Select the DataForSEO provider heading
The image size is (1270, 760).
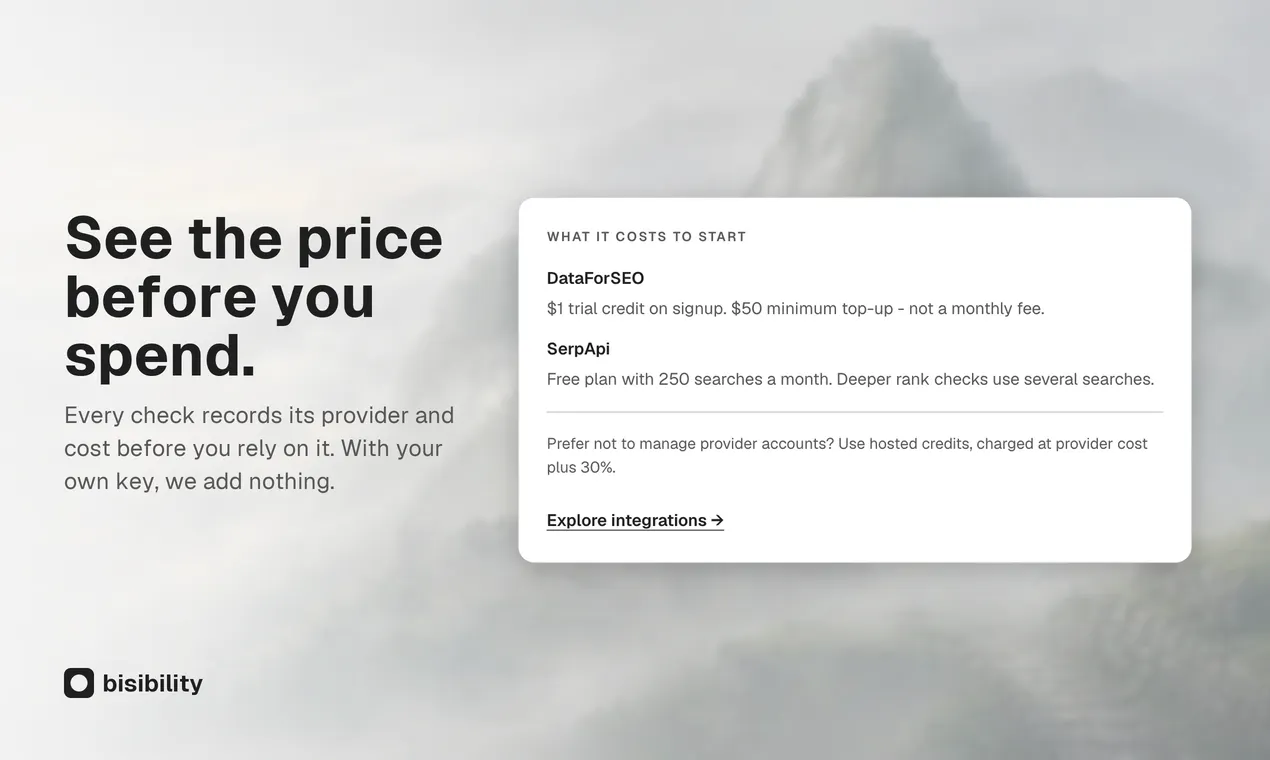tap(595, 278)
